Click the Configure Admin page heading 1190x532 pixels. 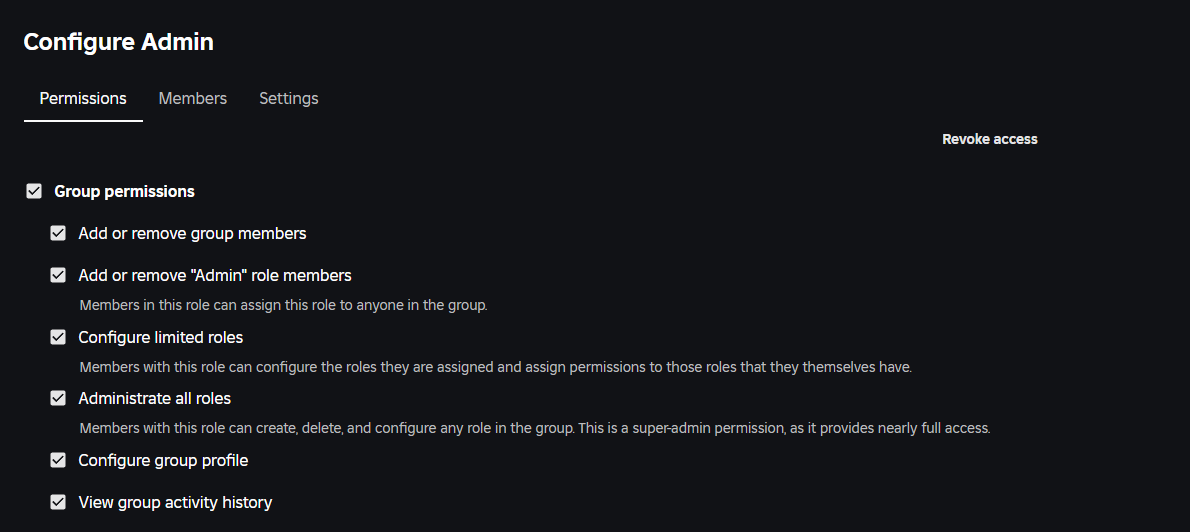click(118, 42)
